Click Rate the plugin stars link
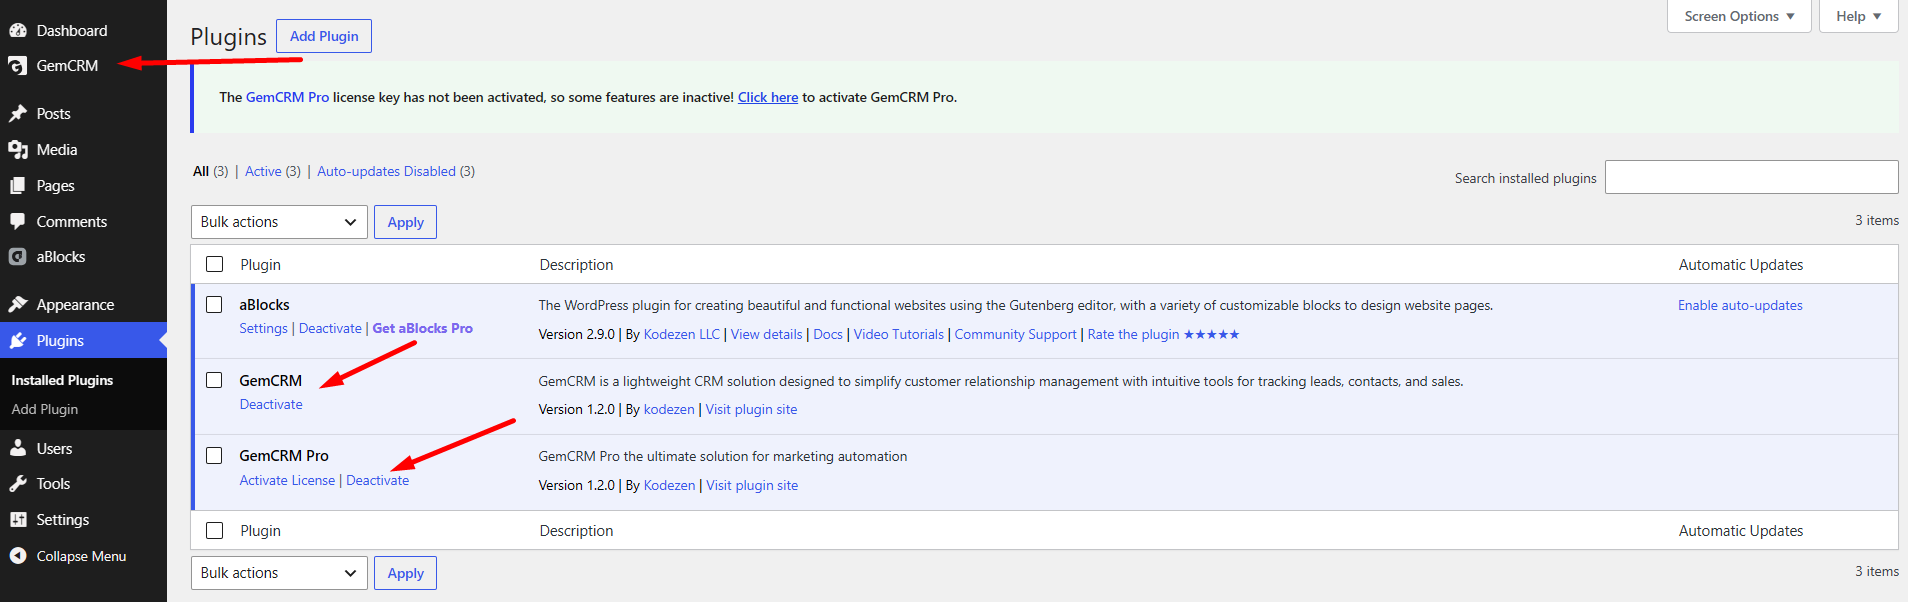The image size is (1908, 602). point(1163,334)
